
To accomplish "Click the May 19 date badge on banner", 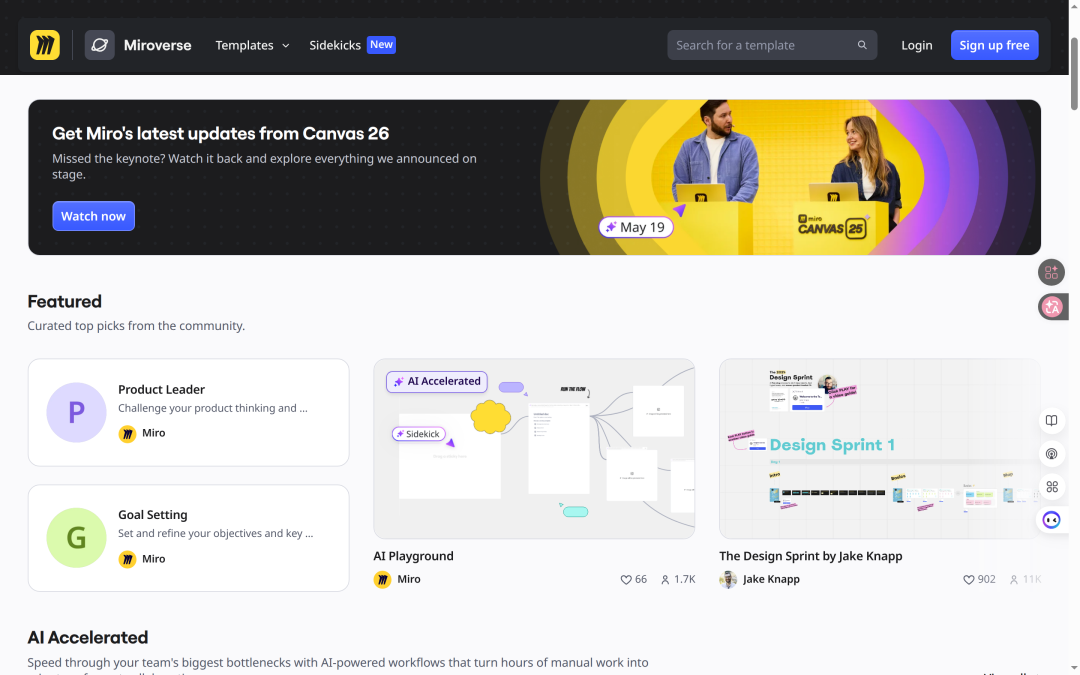I will coord(636,227).
